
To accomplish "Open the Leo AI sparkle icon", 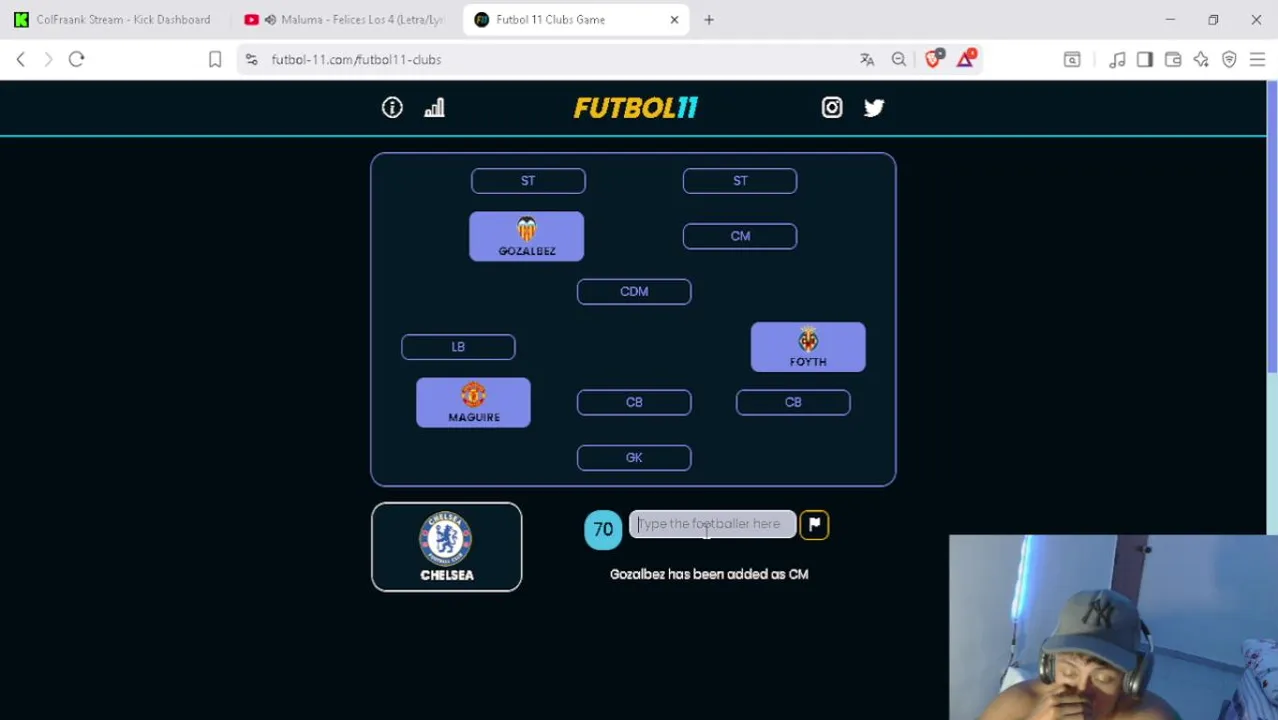I will [x=1201, y=59].
